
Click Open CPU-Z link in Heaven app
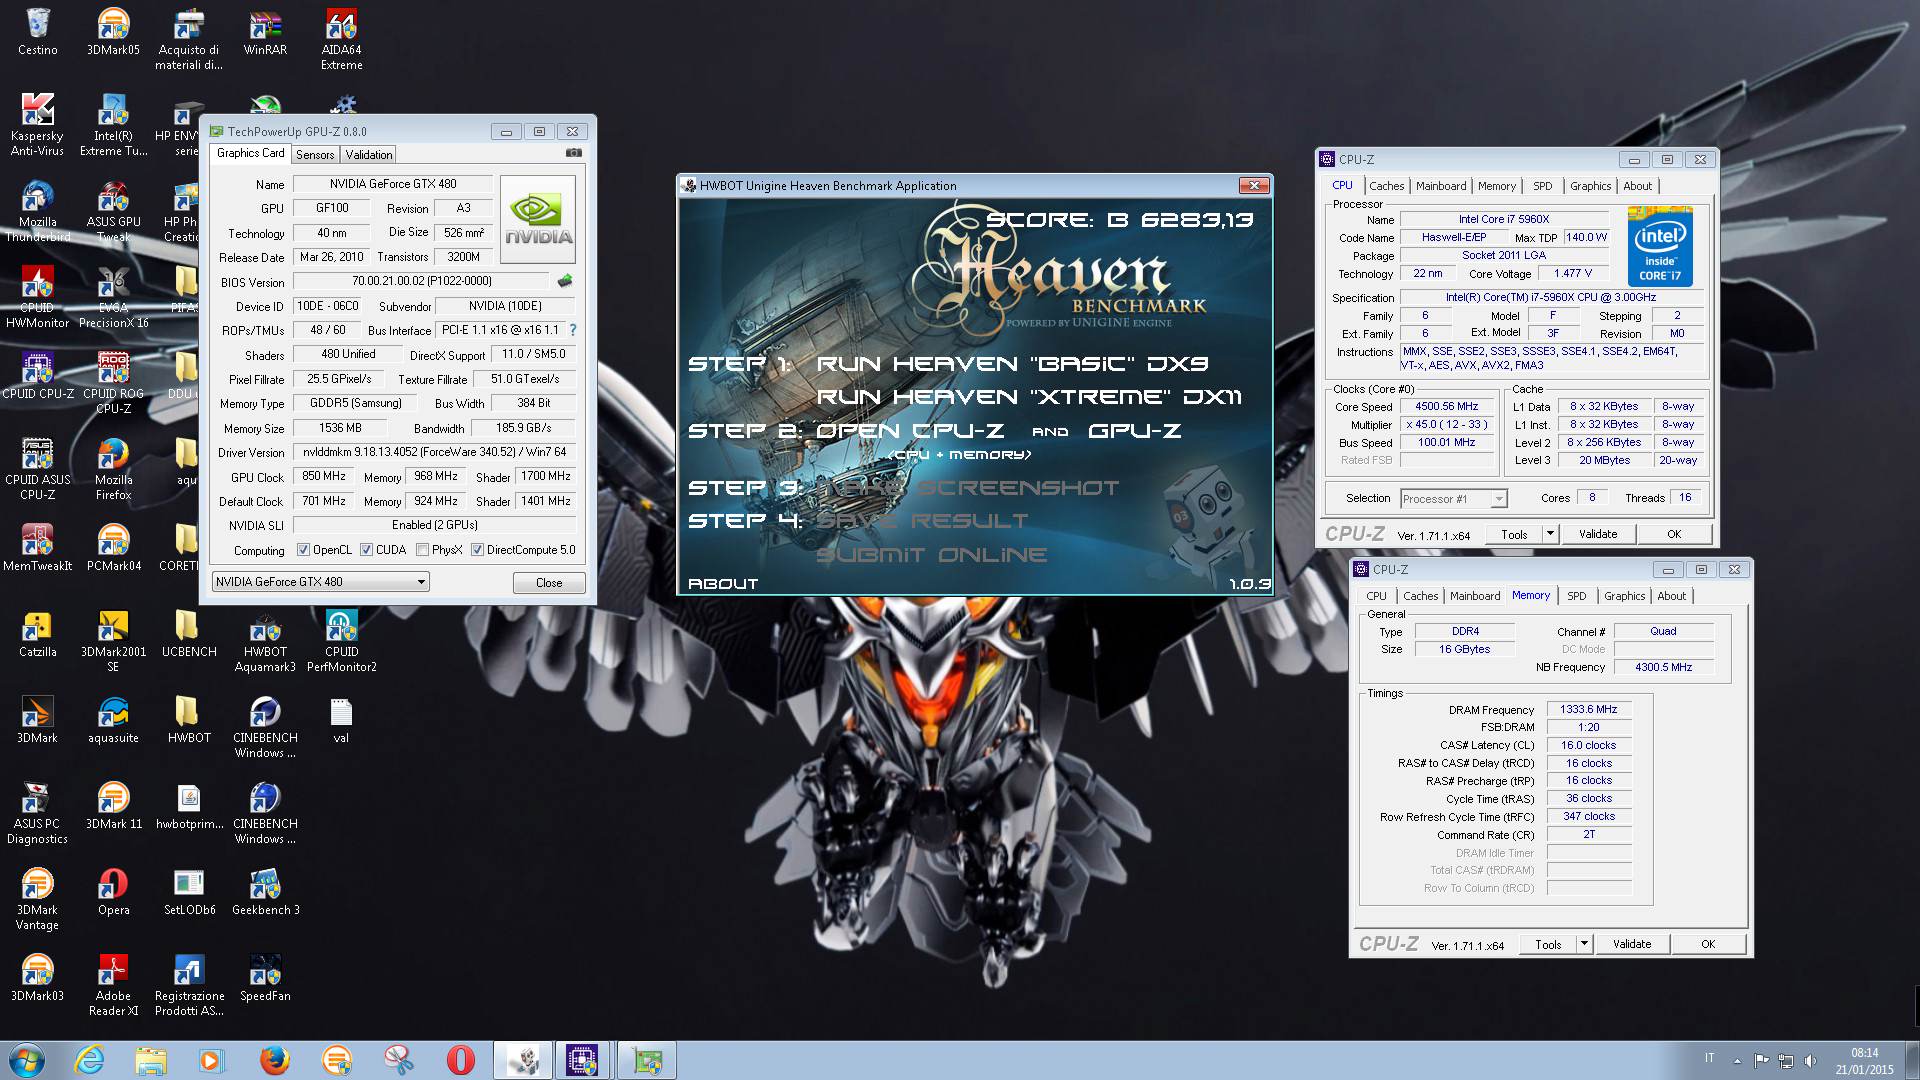(910, 431)
